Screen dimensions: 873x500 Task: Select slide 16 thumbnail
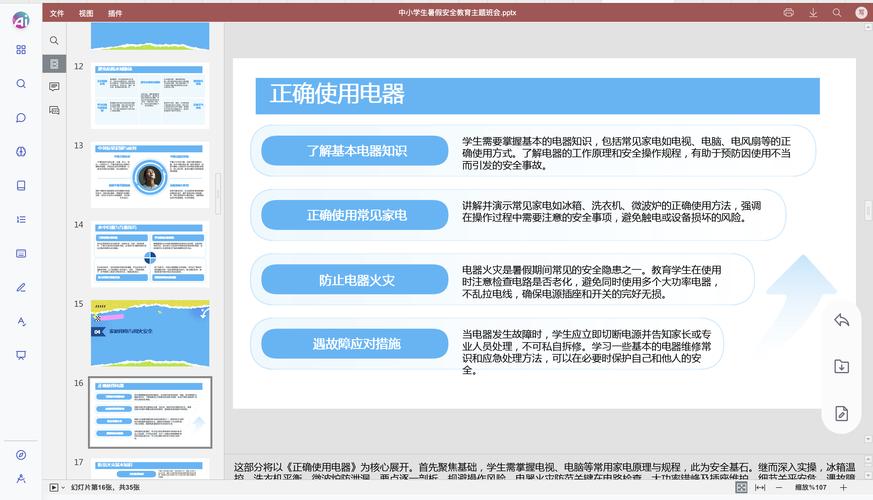[150, 412]
